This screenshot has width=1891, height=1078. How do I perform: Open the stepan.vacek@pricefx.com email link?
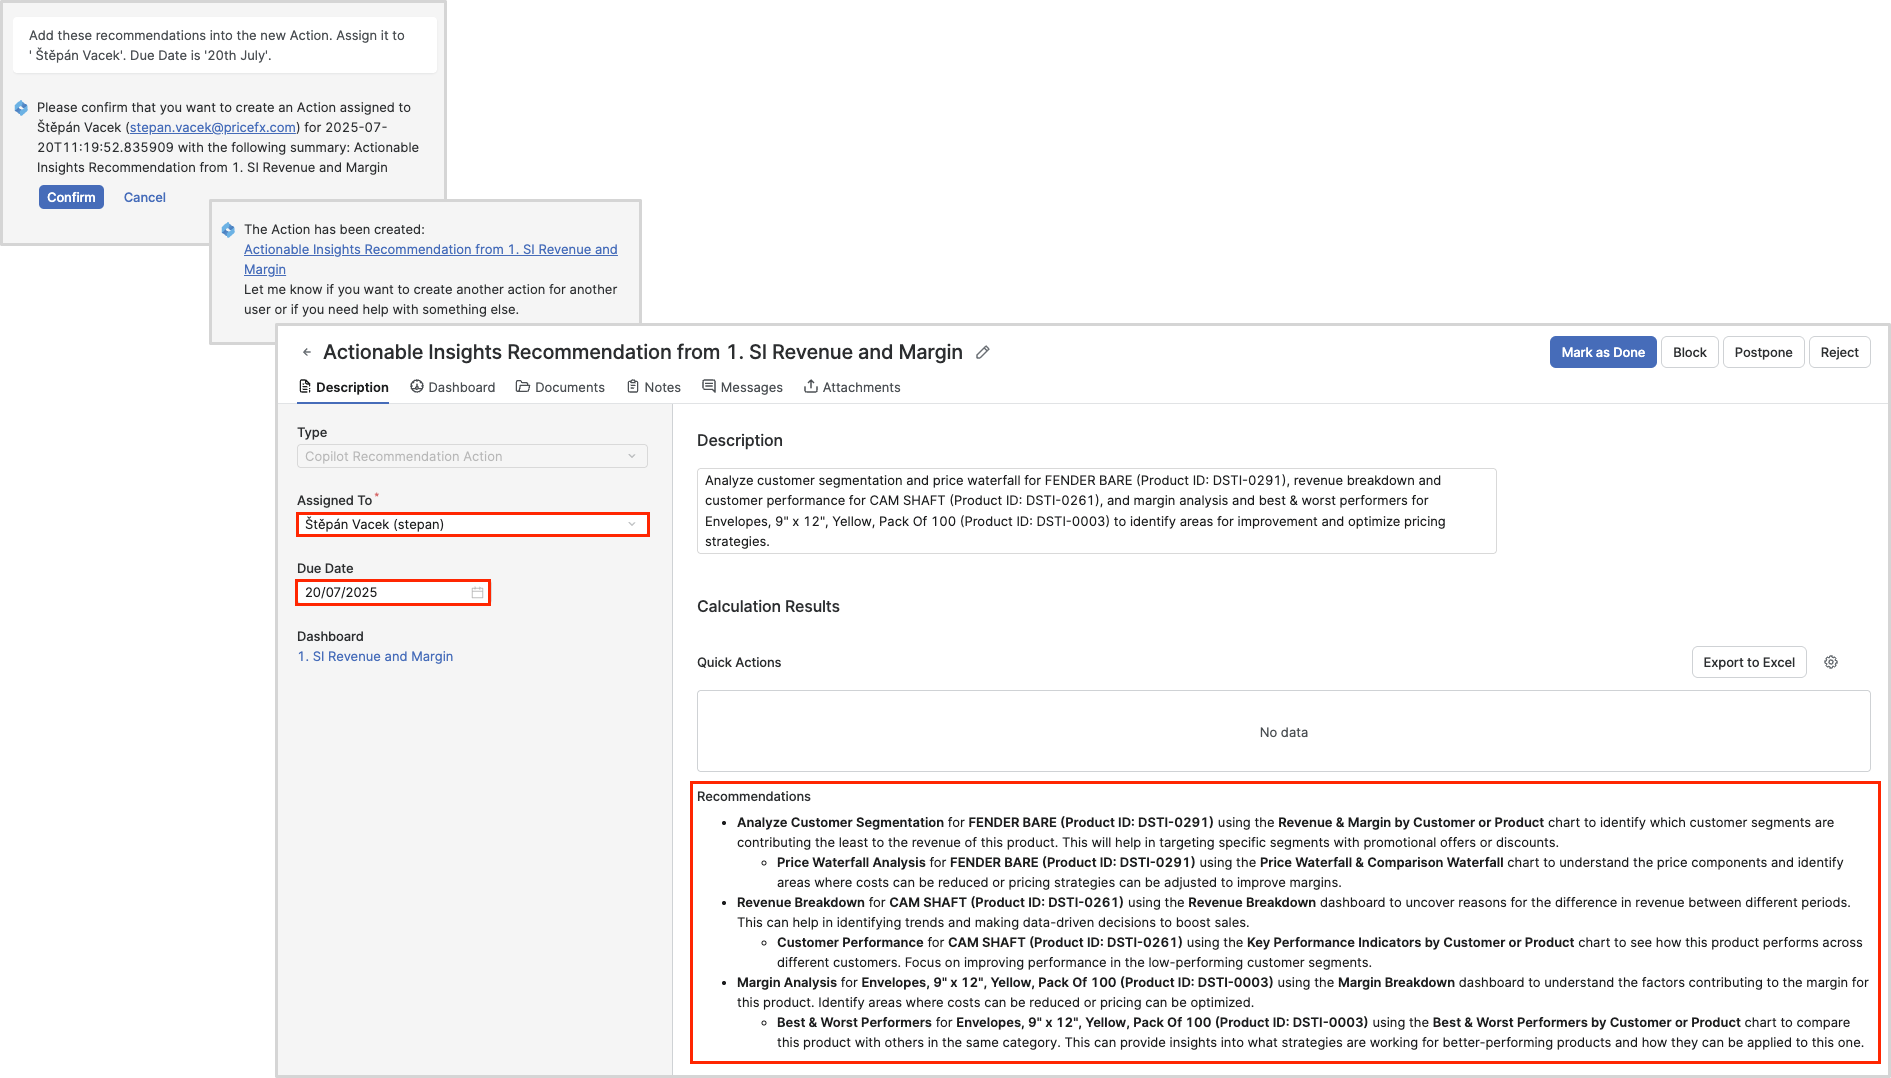pyautogui.click(x=213, y=127)
